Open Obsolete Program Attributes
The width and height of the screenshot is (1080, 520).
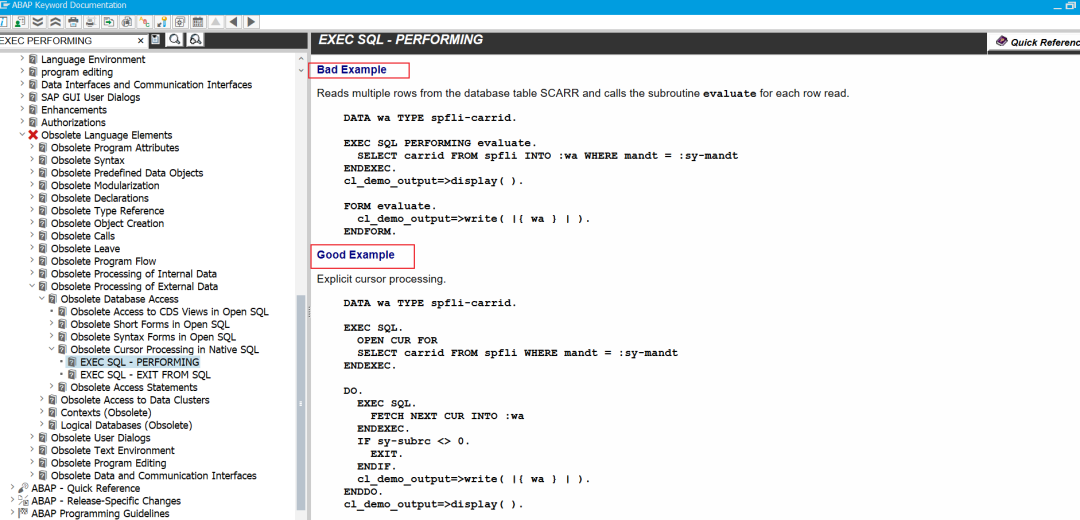click(x=115, y=147)
